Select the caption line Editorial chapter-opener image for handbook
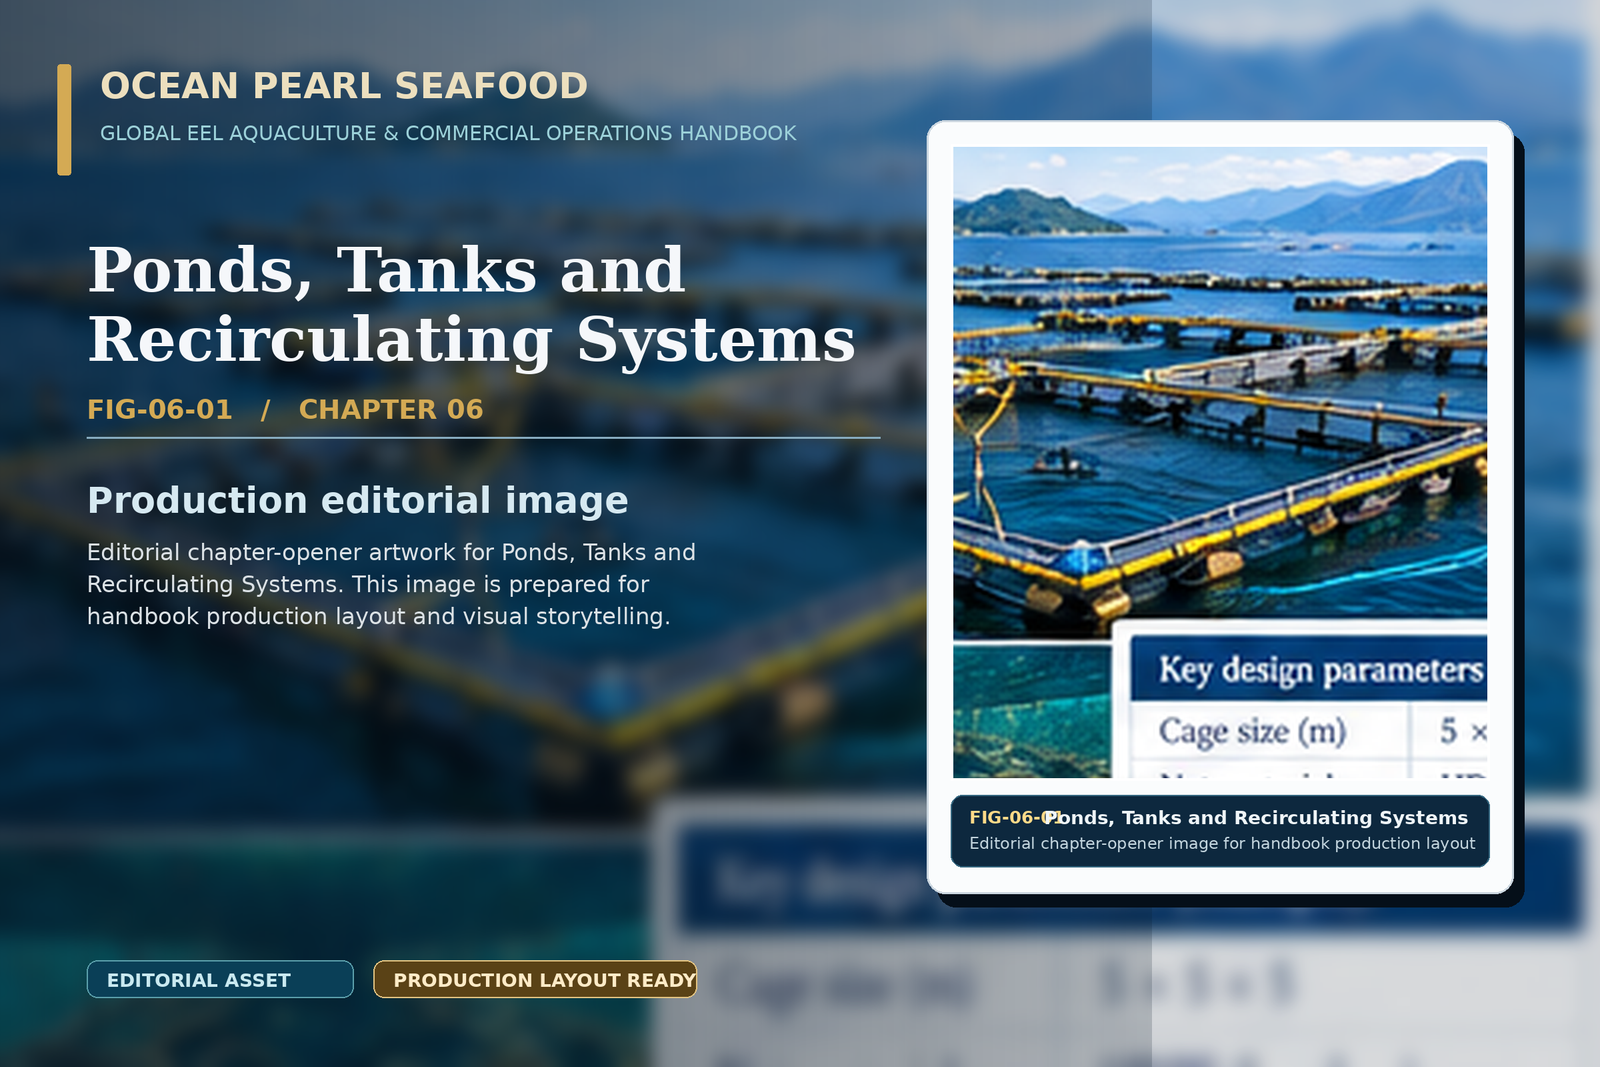 tap(1222, 843)
